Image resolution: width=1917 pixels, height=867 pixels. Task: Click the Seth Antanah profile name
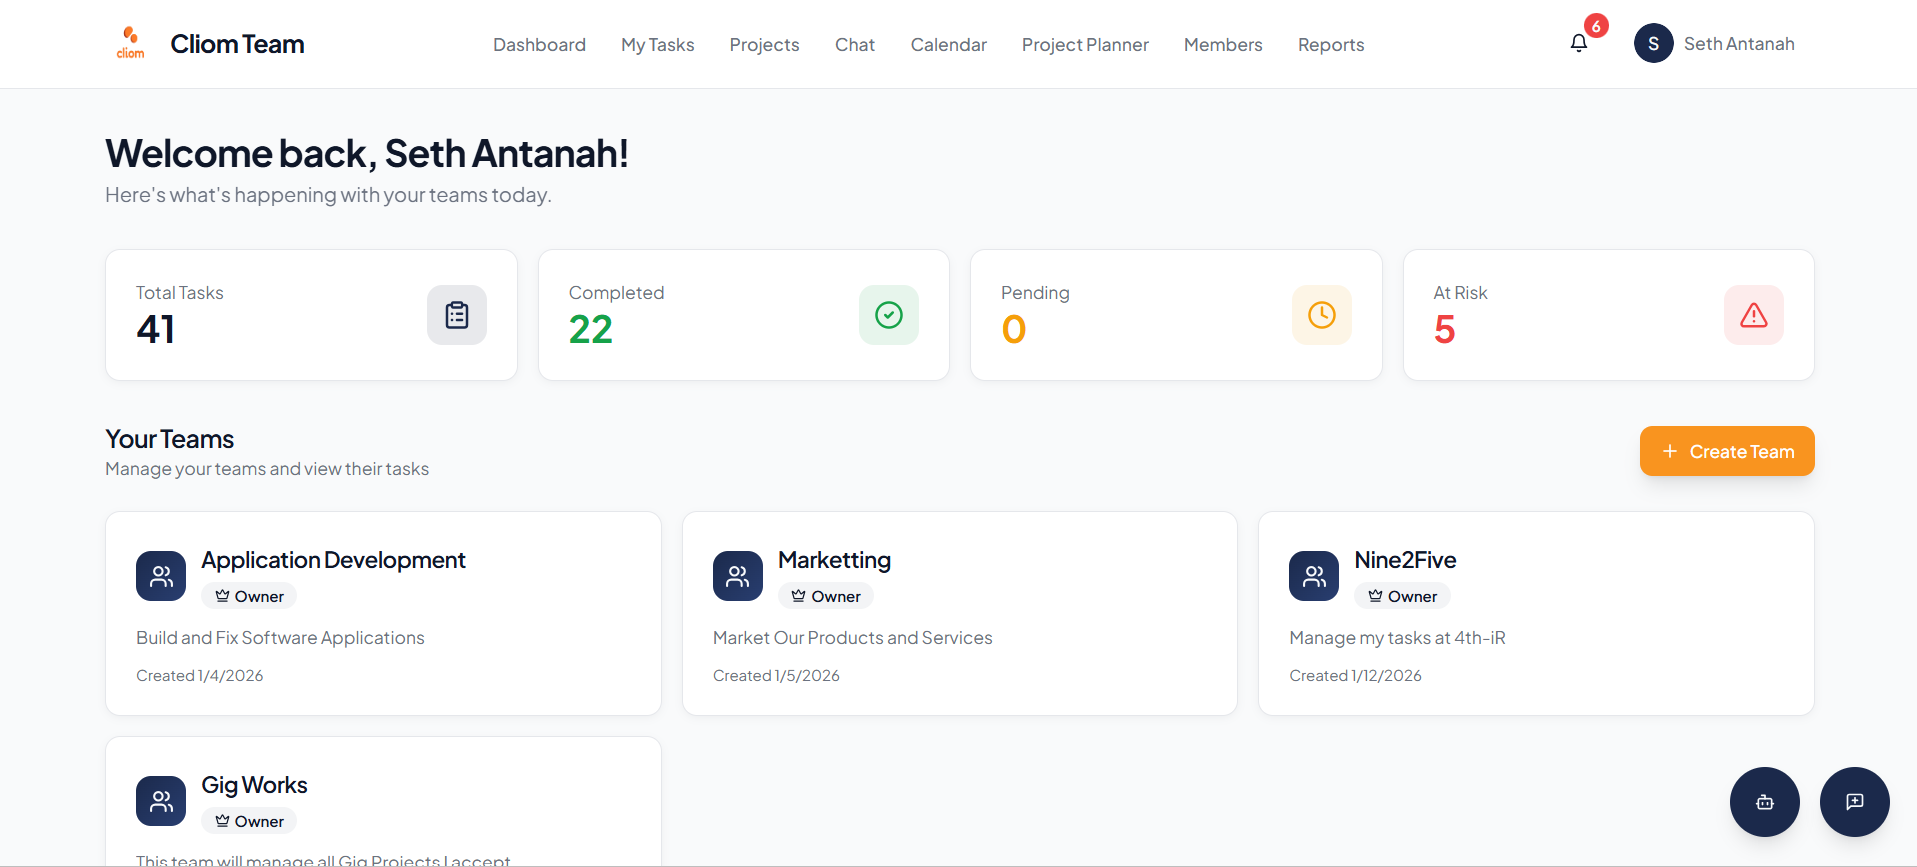click(1738, 44)
